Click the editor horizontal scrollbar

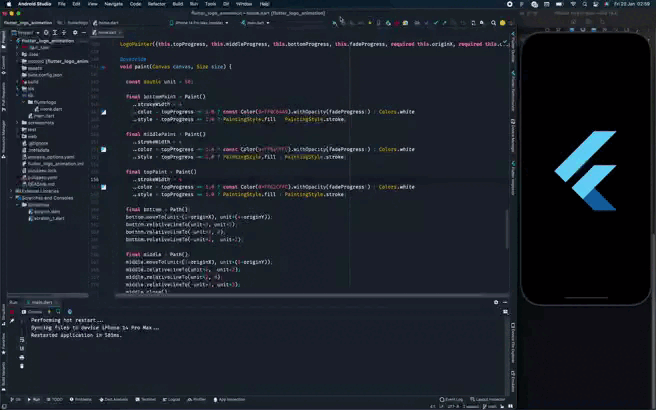(312, 295)
